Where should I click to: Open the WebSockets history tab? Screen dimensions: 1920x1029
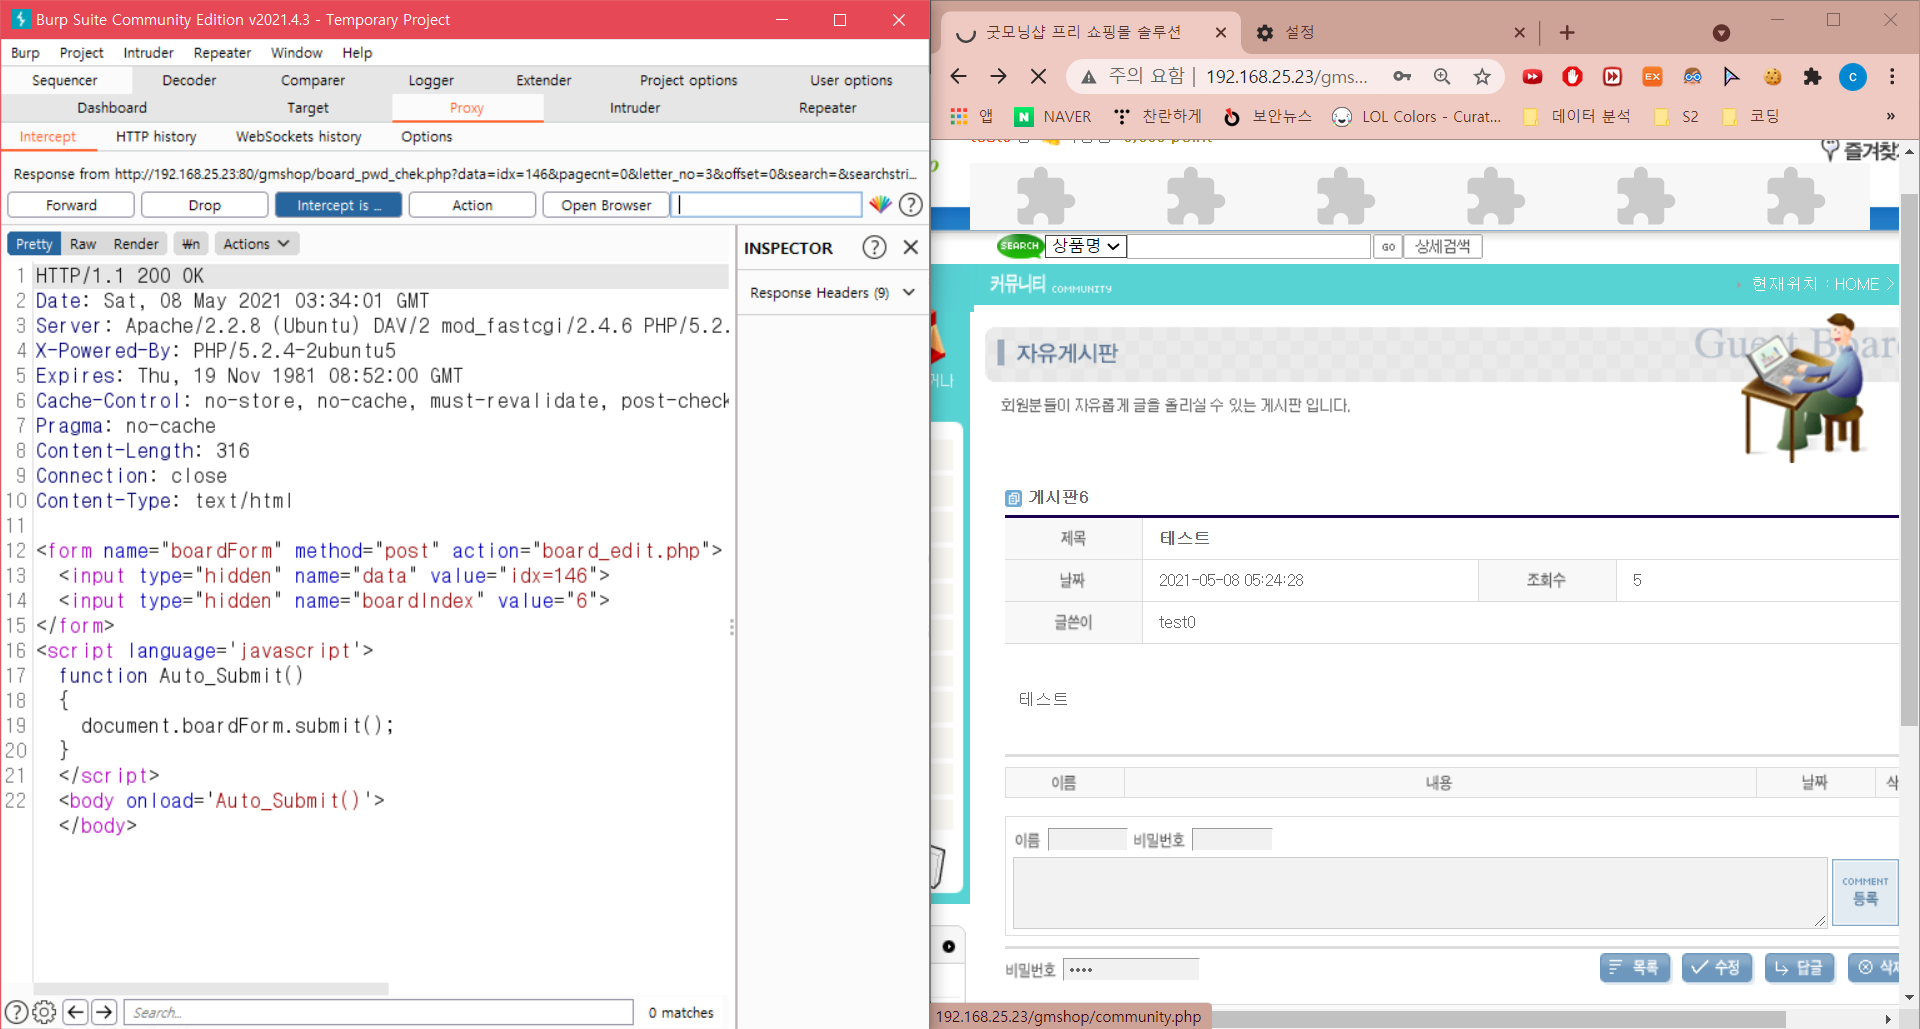299,137
